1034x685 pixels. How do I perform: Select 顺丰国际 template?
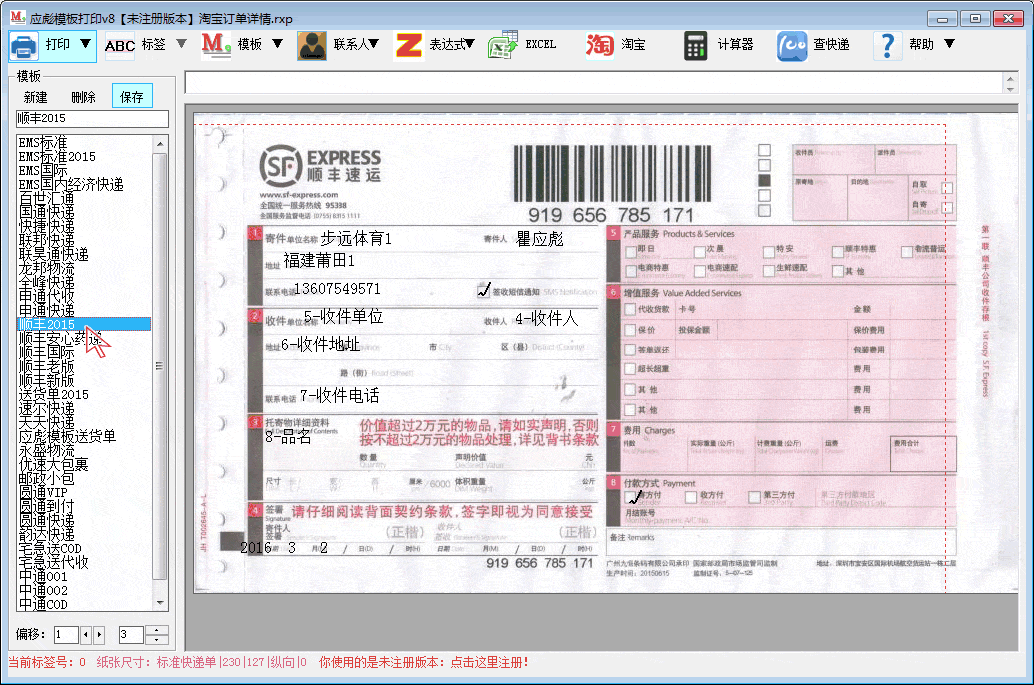click(x=46, y=352)
